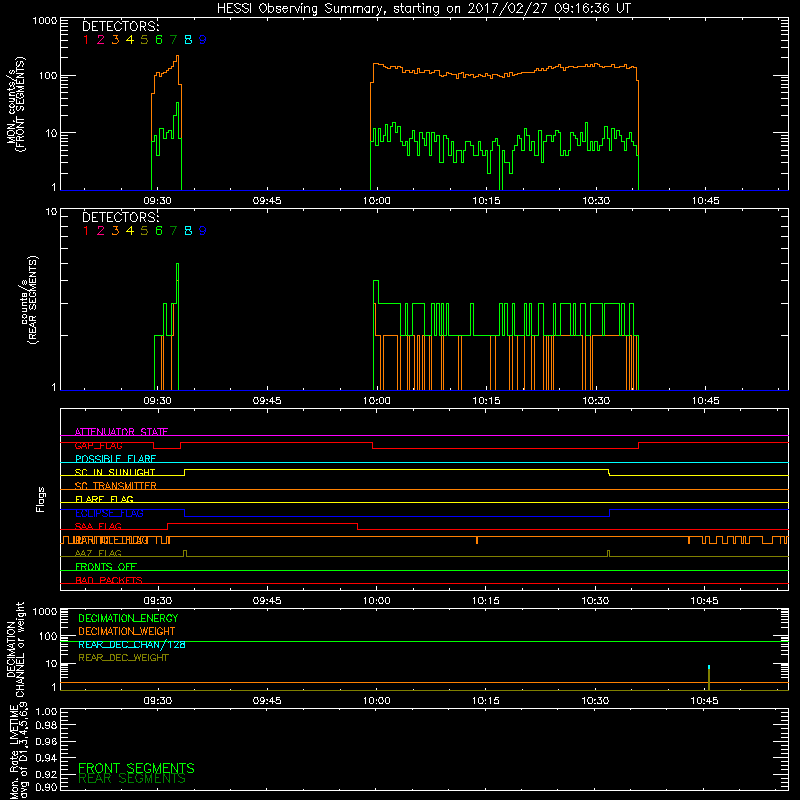This screenshot has width=800, height=800.
Task: Click the cyan spike in the decimation panel
Action: 709,667
